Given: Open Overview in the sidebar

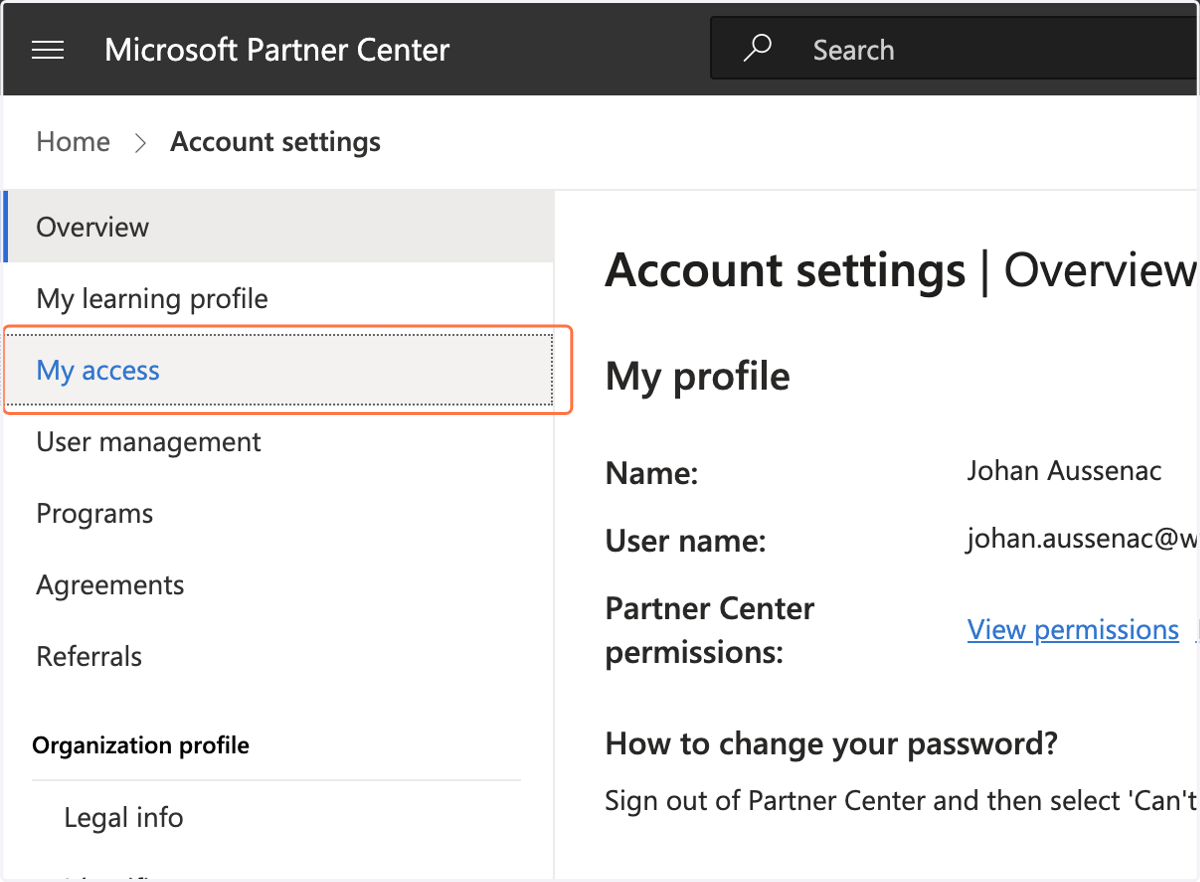Looking at the screenshot, I should coord(279,227).
